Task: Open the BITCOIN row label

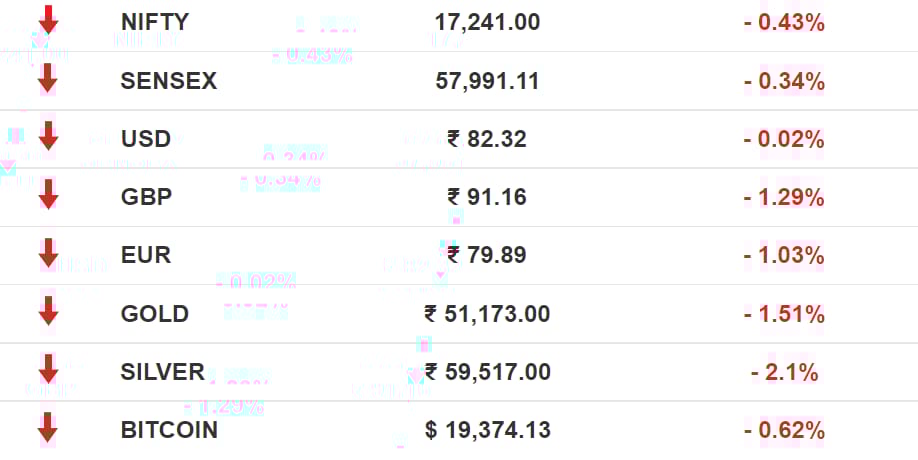Action: pyautogui.click(x=169, y=430)
